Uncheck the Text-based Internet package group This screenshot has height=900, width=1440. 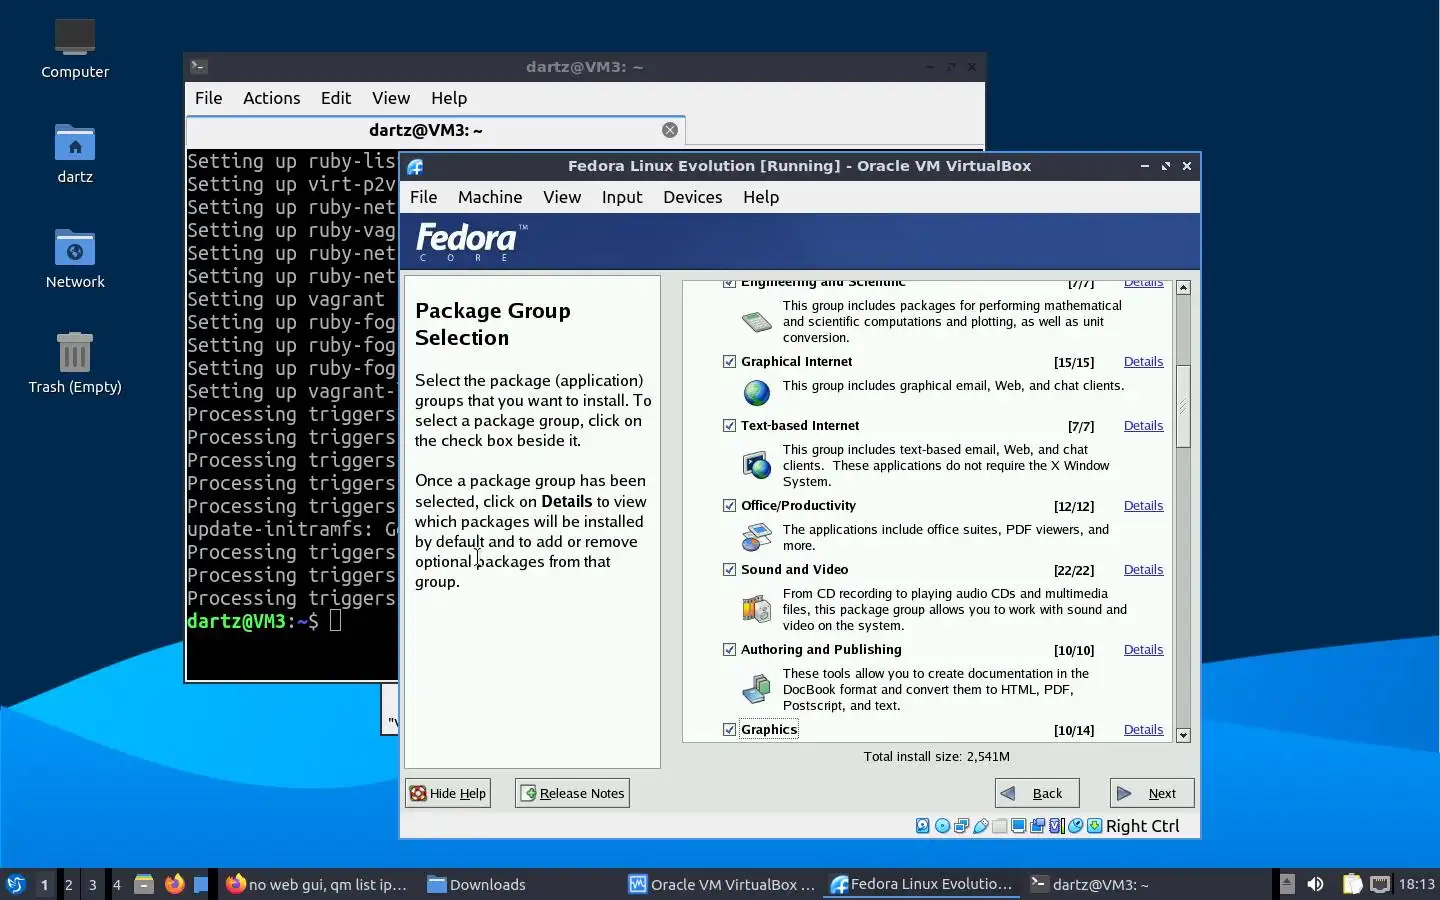coord(729,425)
